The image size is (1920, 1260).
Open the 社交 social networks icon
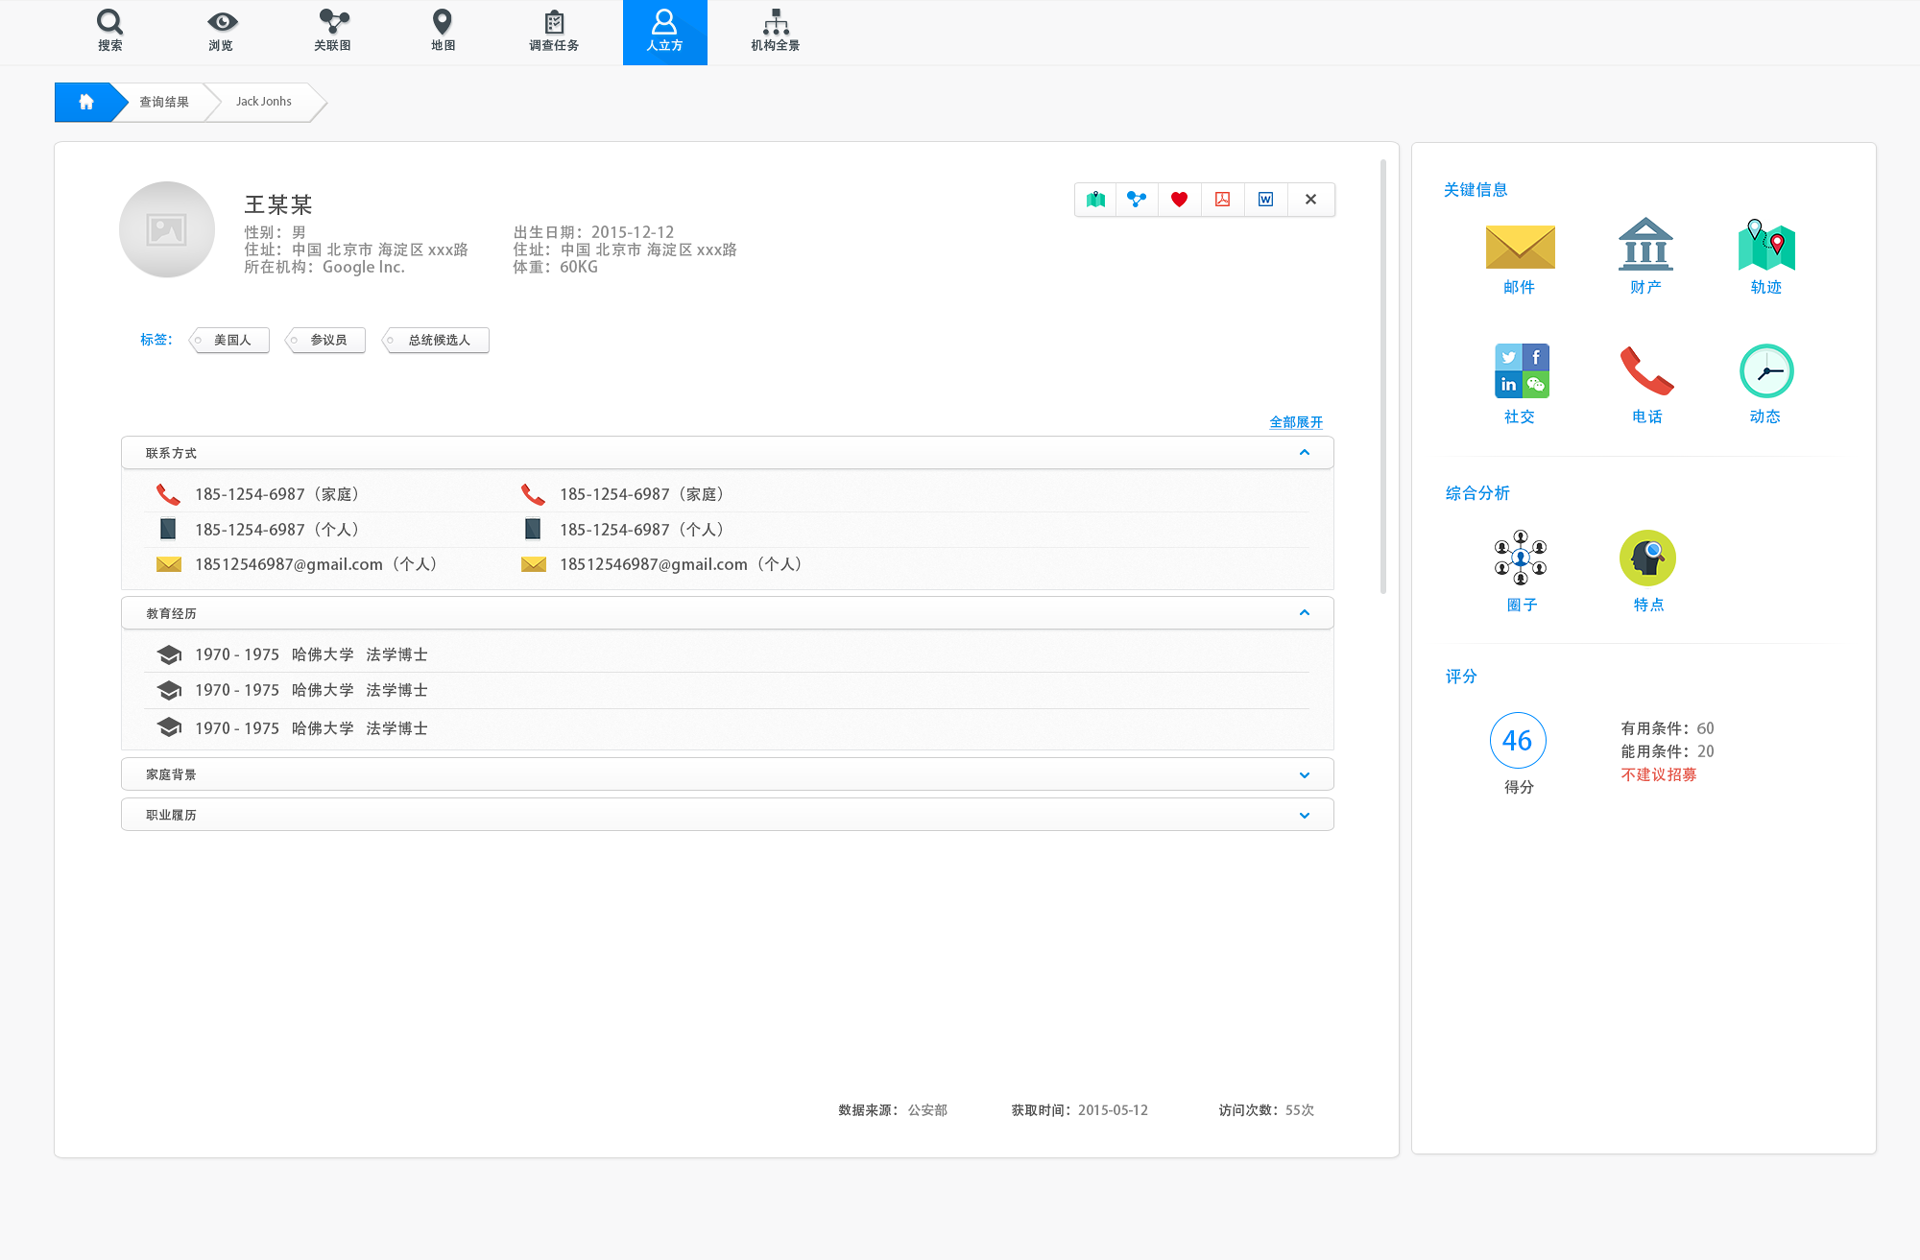coord(1521,371)
